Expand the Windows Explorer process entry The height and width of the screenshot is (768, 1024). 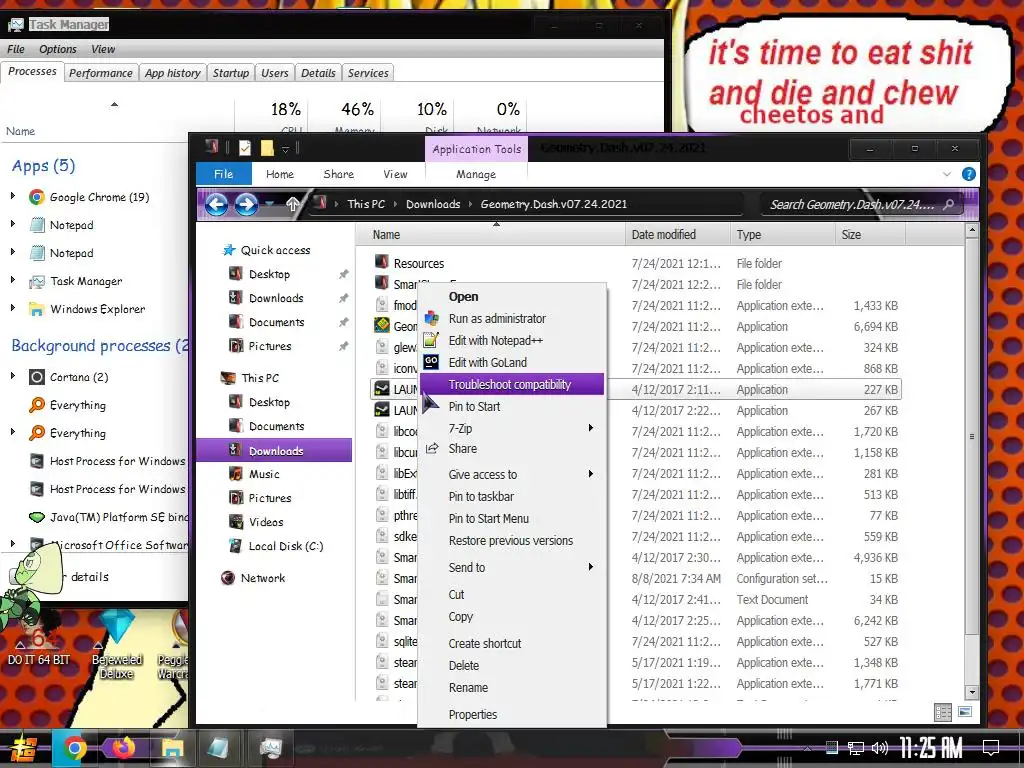pos(12,308)
